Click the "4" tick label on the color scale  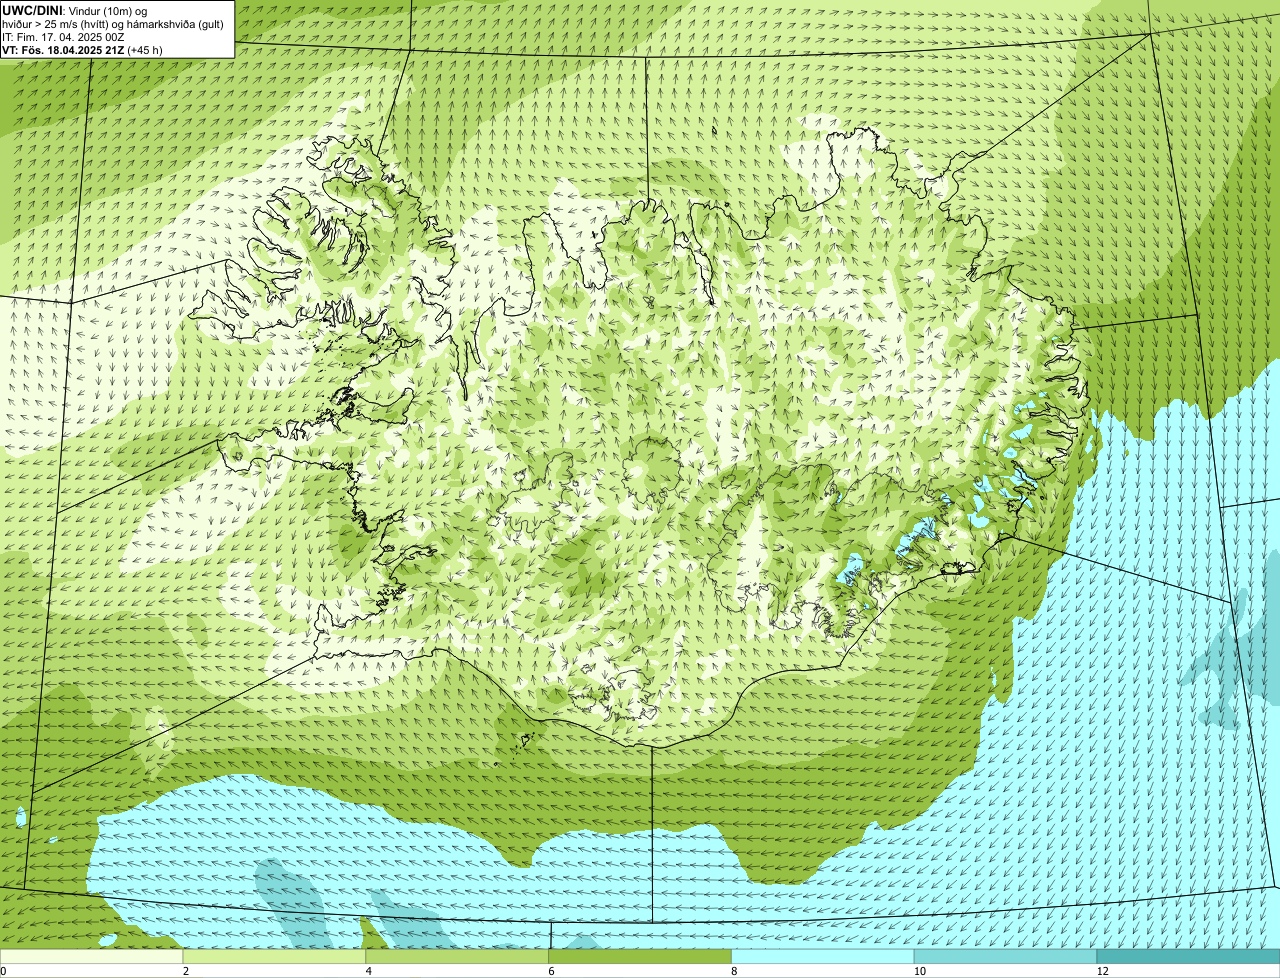368,971
